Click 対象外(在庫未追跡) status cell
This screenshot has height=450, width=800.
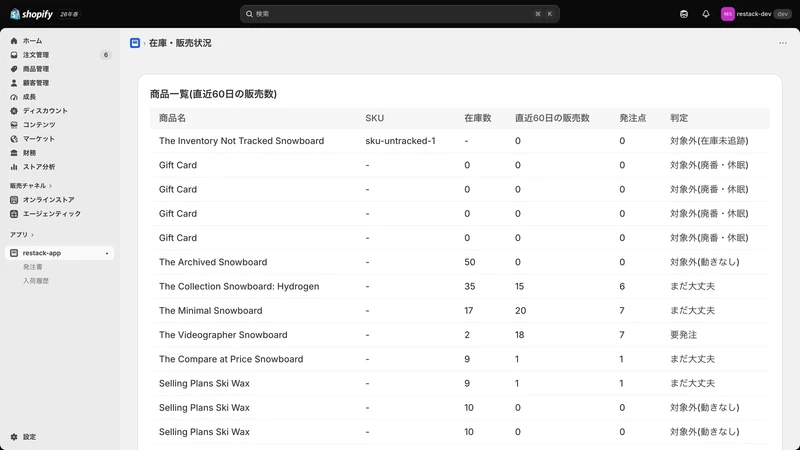pos(709,141)
